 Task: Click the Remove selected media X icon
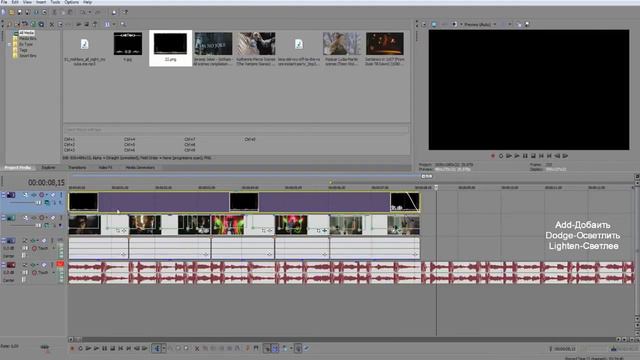52,24
